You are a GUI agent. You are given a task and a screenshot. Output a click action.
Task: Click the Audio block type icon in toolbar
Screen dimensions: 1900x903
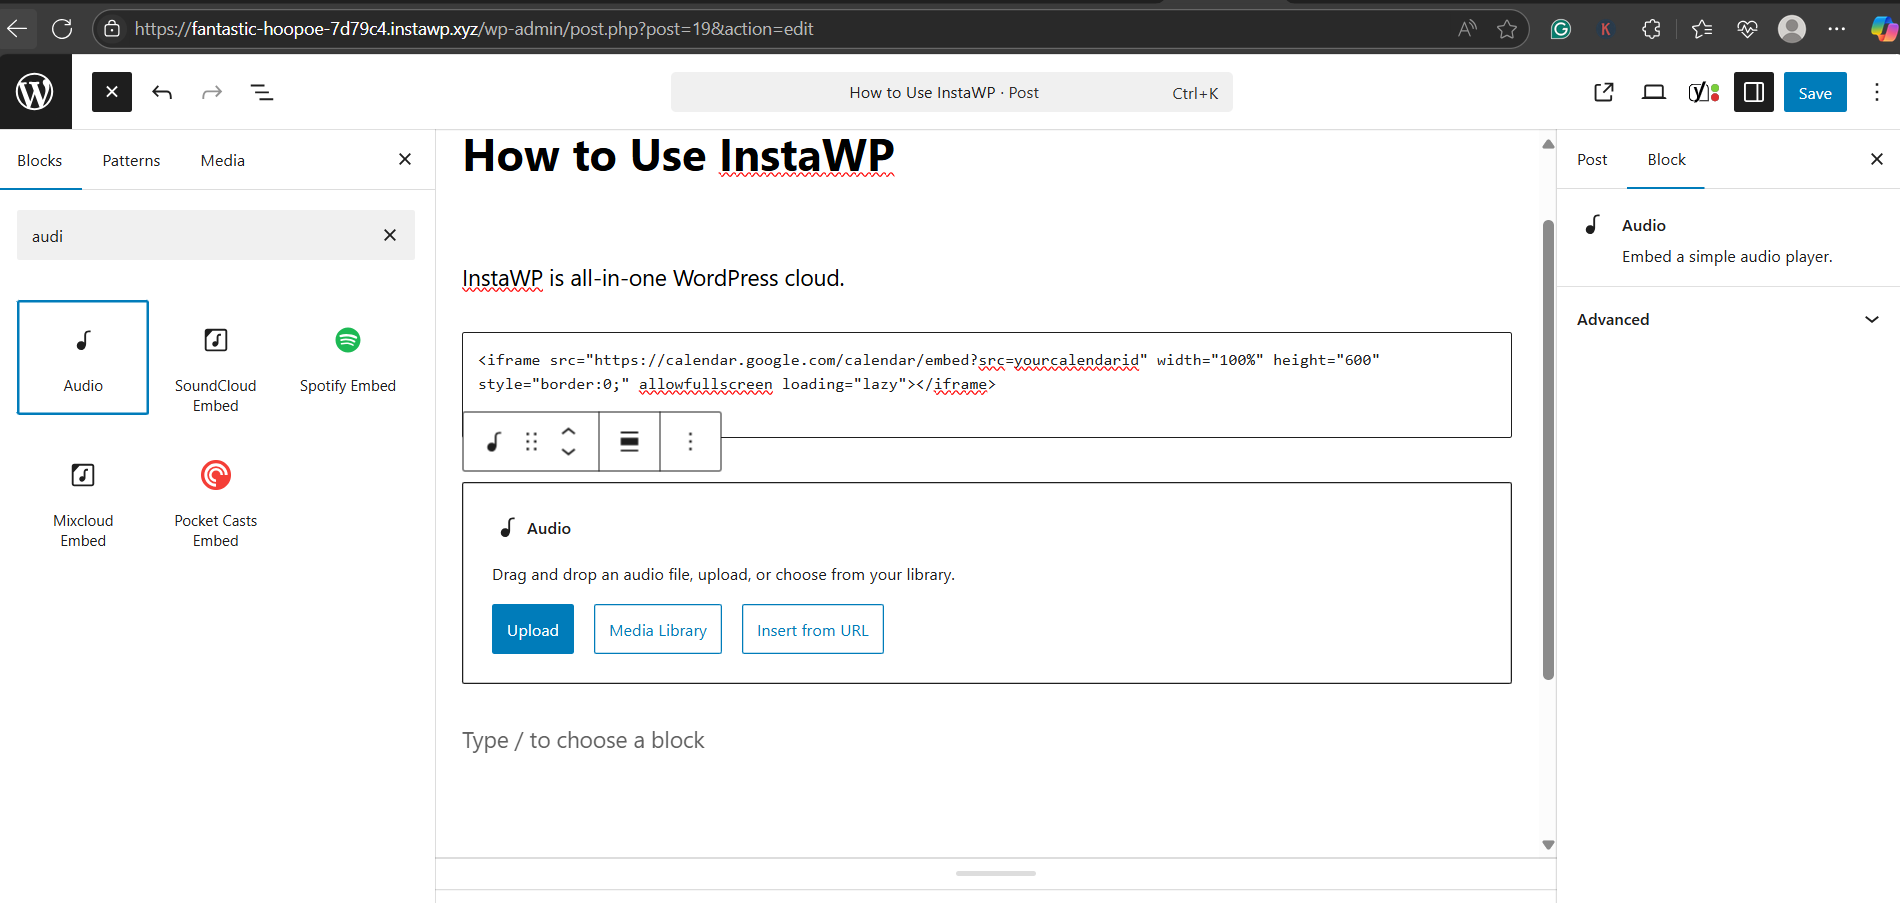pos(494,441)
